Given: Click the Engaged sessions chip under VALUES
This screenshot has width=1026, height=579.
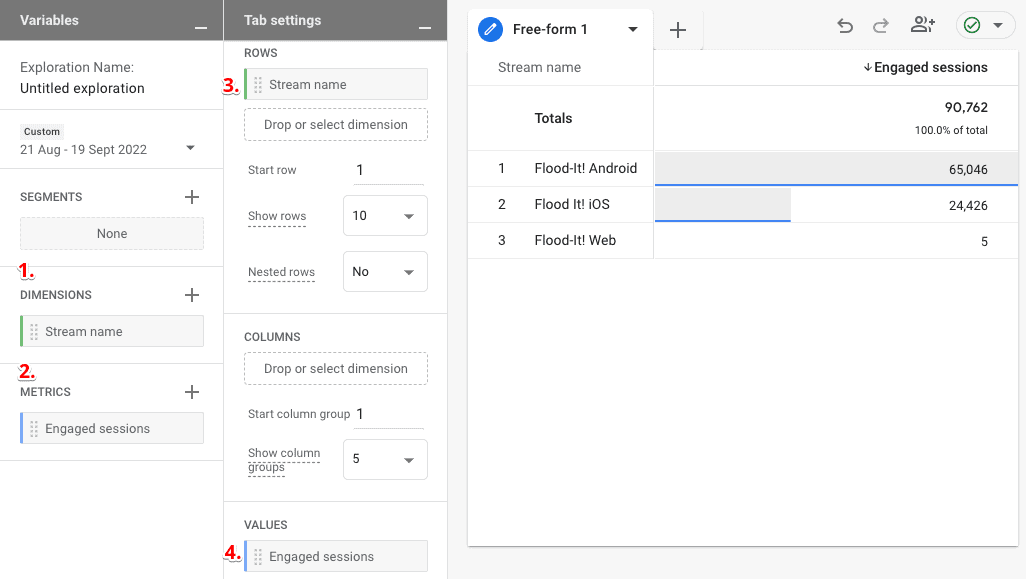Looking at the screenshot, I should pos(335,556).
